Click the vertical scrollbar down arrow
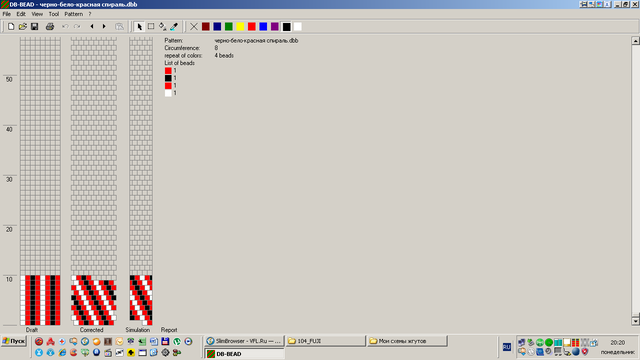The width and height of the screenshot is (640, 360). click(x=636, y=320)
